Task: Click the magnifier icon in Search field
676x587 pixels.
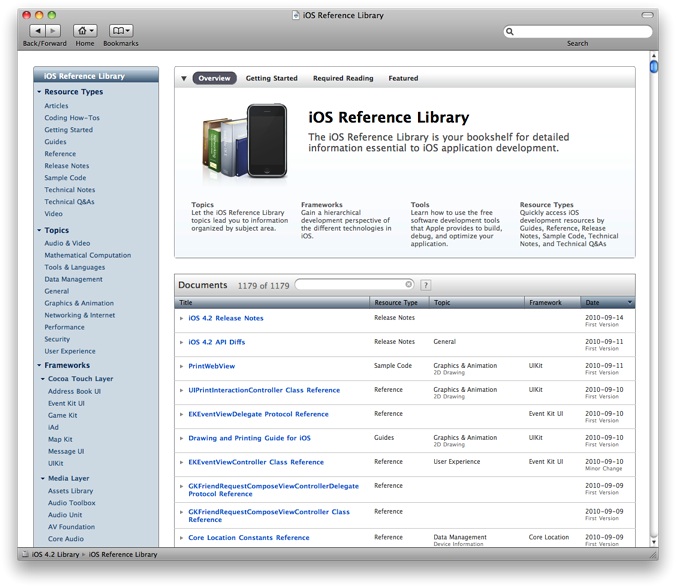Action: (510, 31)
